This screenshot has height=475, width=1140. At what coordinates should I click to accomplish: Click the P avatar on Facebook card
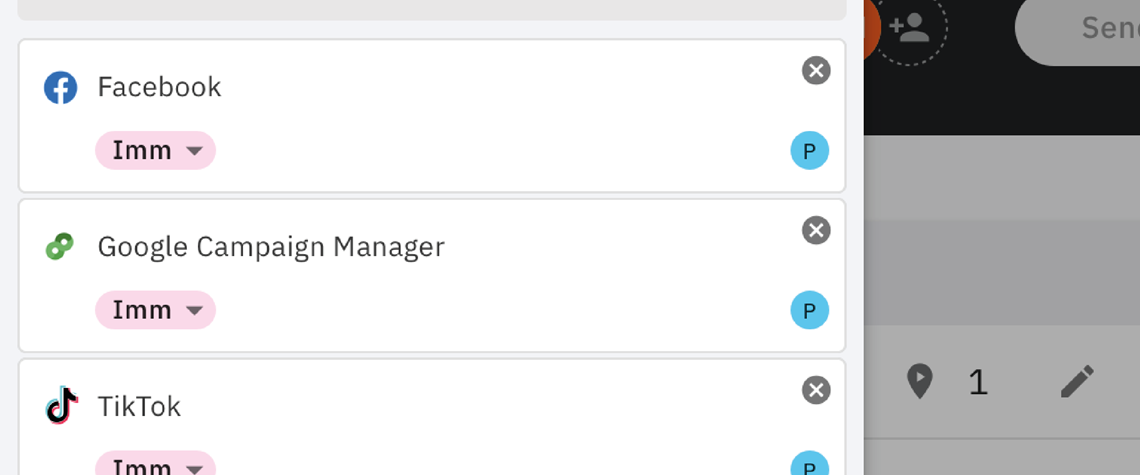click(x=809, y=151)
